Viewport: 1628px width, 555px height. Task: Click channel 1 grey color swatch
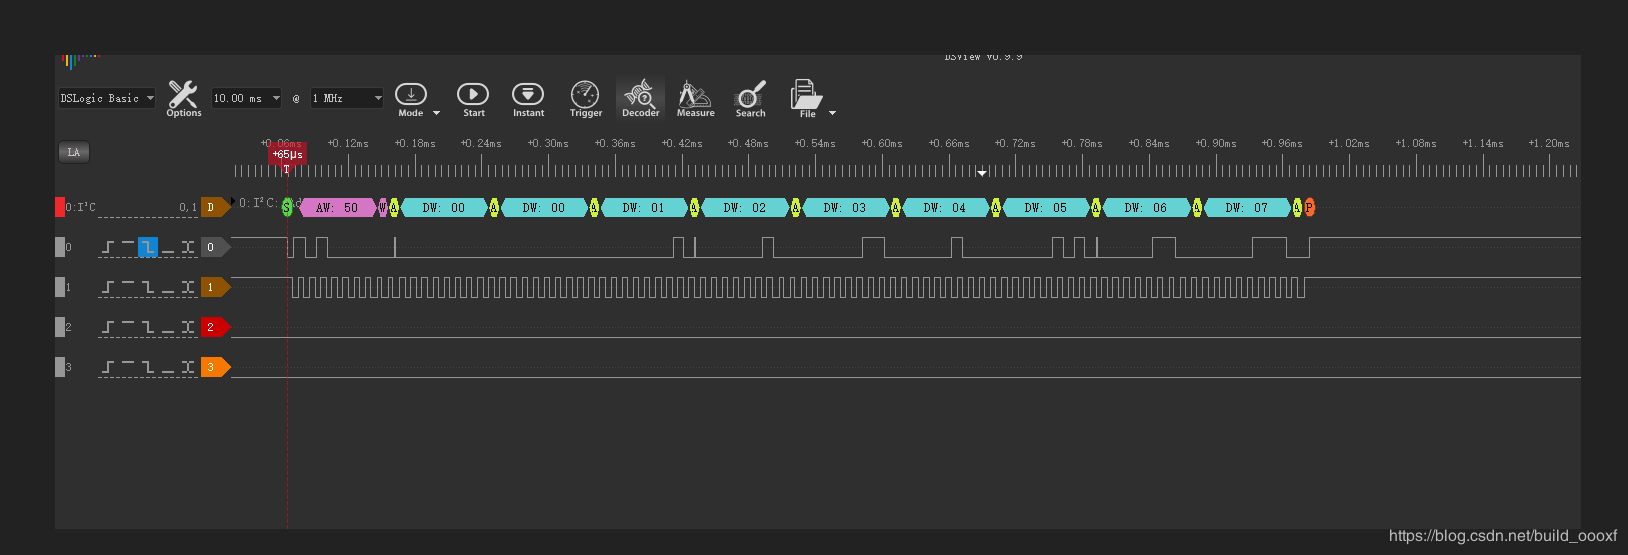point(60,287)
